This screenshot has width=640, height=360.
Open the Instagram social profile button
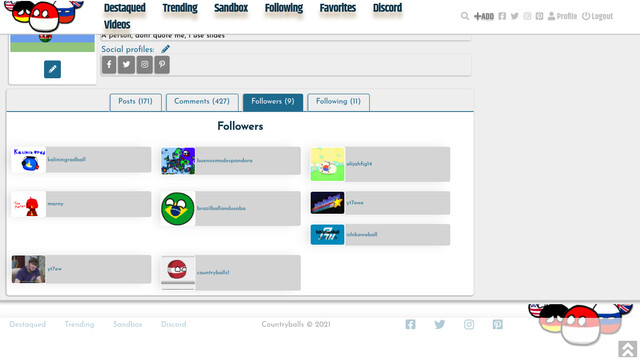(144, 64)
